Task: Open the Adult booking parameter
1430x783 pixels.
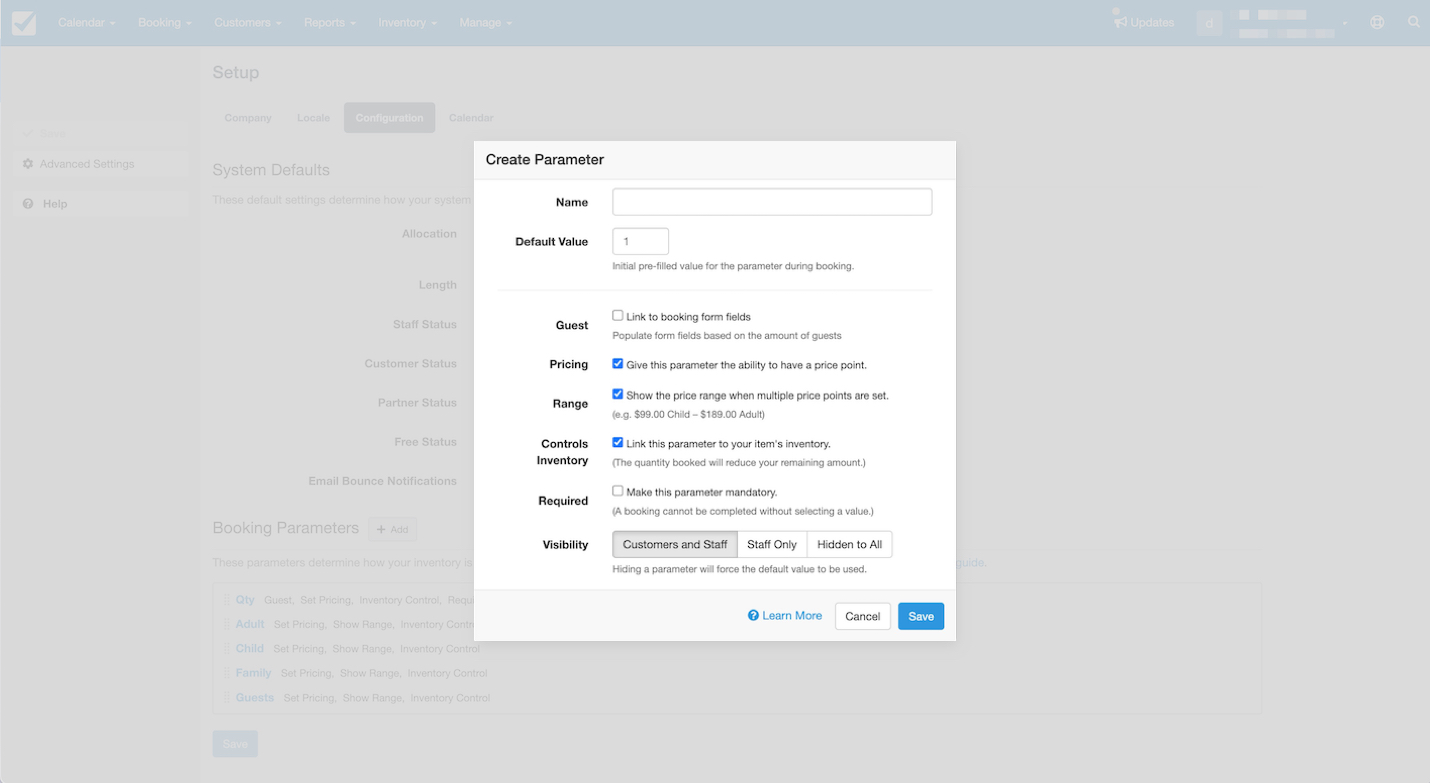Action: click(250, 624)
